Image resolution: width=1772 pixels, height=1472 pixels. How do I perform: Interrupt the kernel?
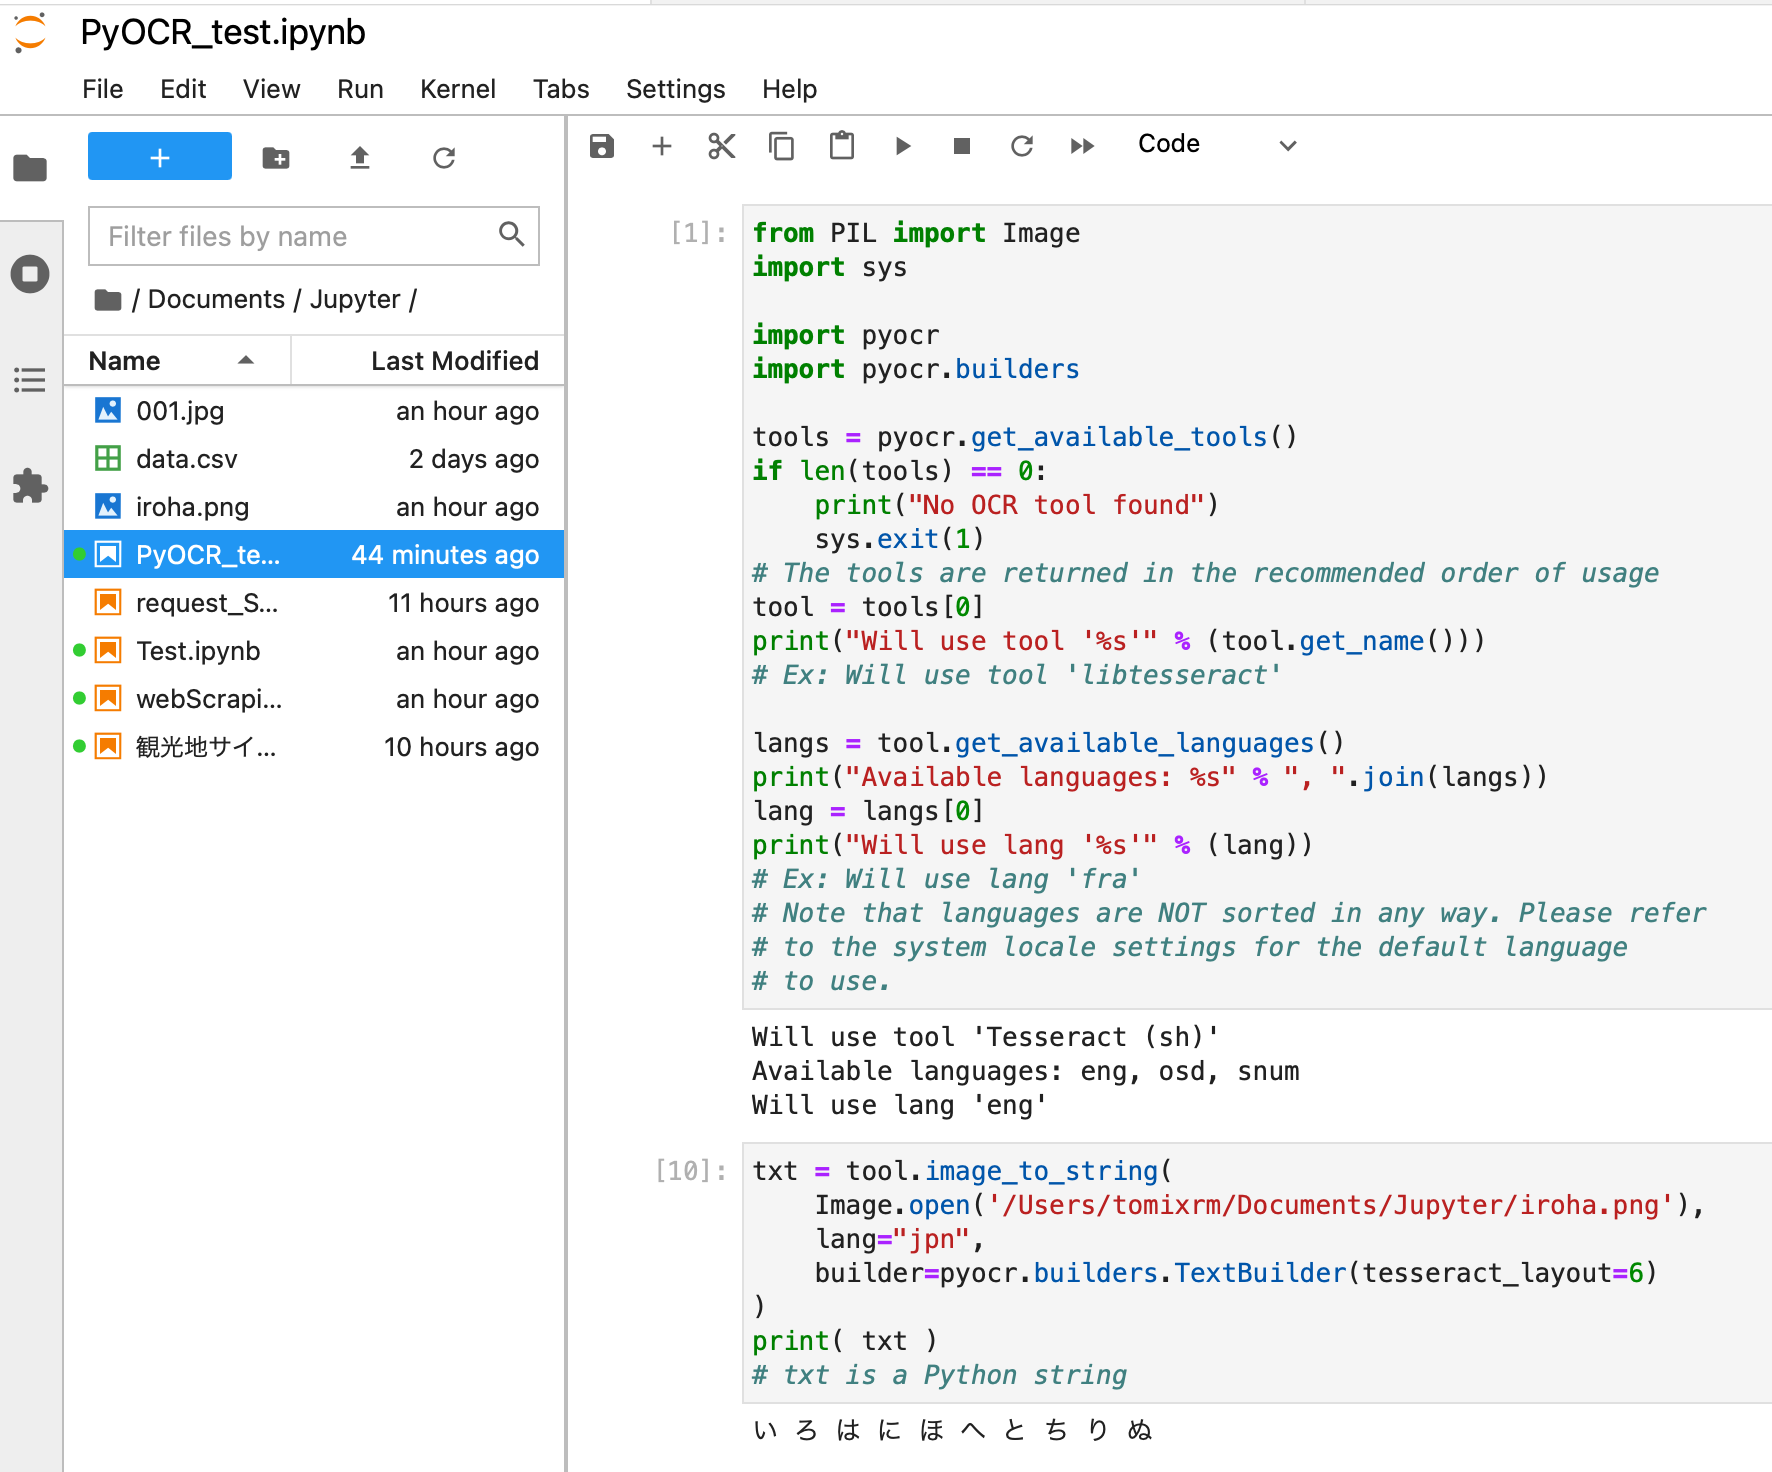point(962,146)
